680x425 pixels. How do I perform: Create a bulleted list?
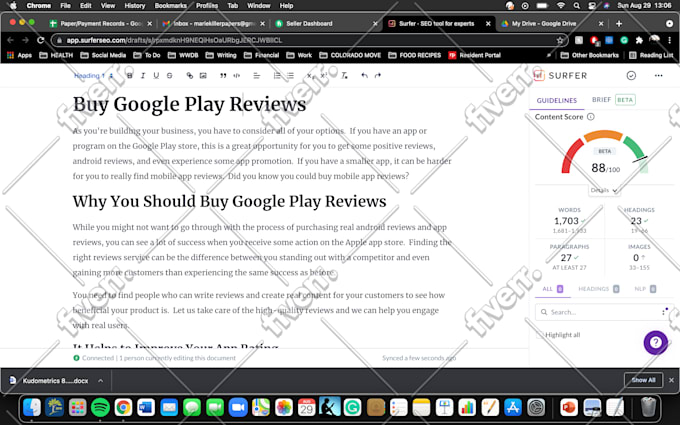tap(290, 75)
